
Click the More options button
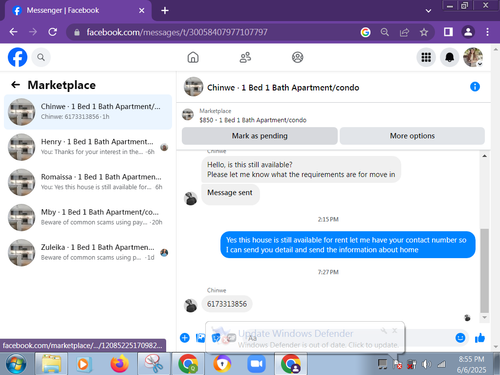[x=412, y=136]
